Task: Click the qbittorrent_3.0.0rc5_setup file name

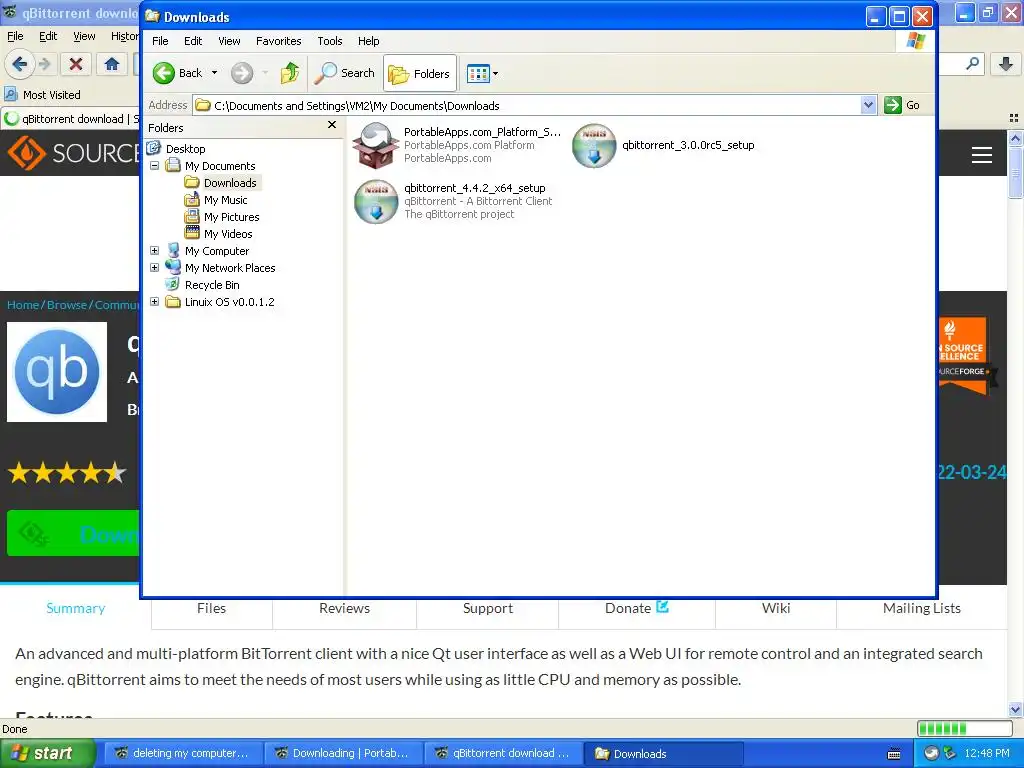Action: [x=688, y=145]
